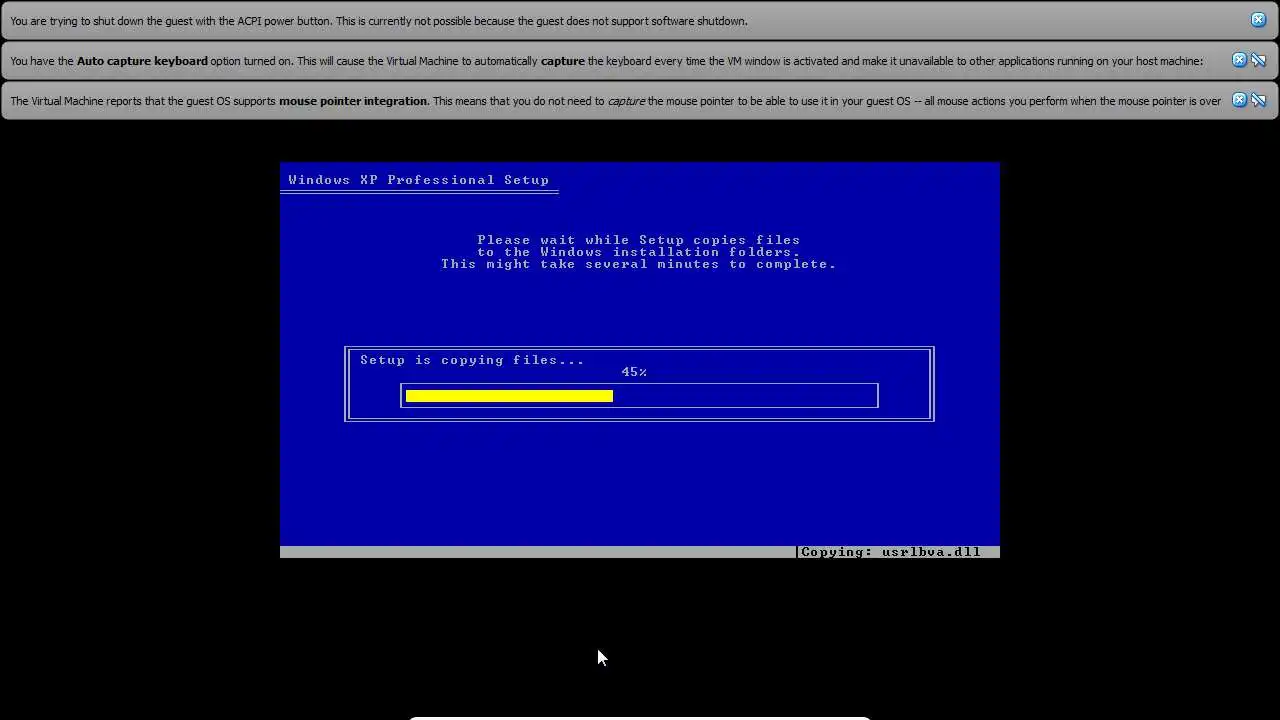Click the 'Windows XP Professional Setup' title
The width and height of the screenshot is (1280, 720).
(x=418, y=180)
